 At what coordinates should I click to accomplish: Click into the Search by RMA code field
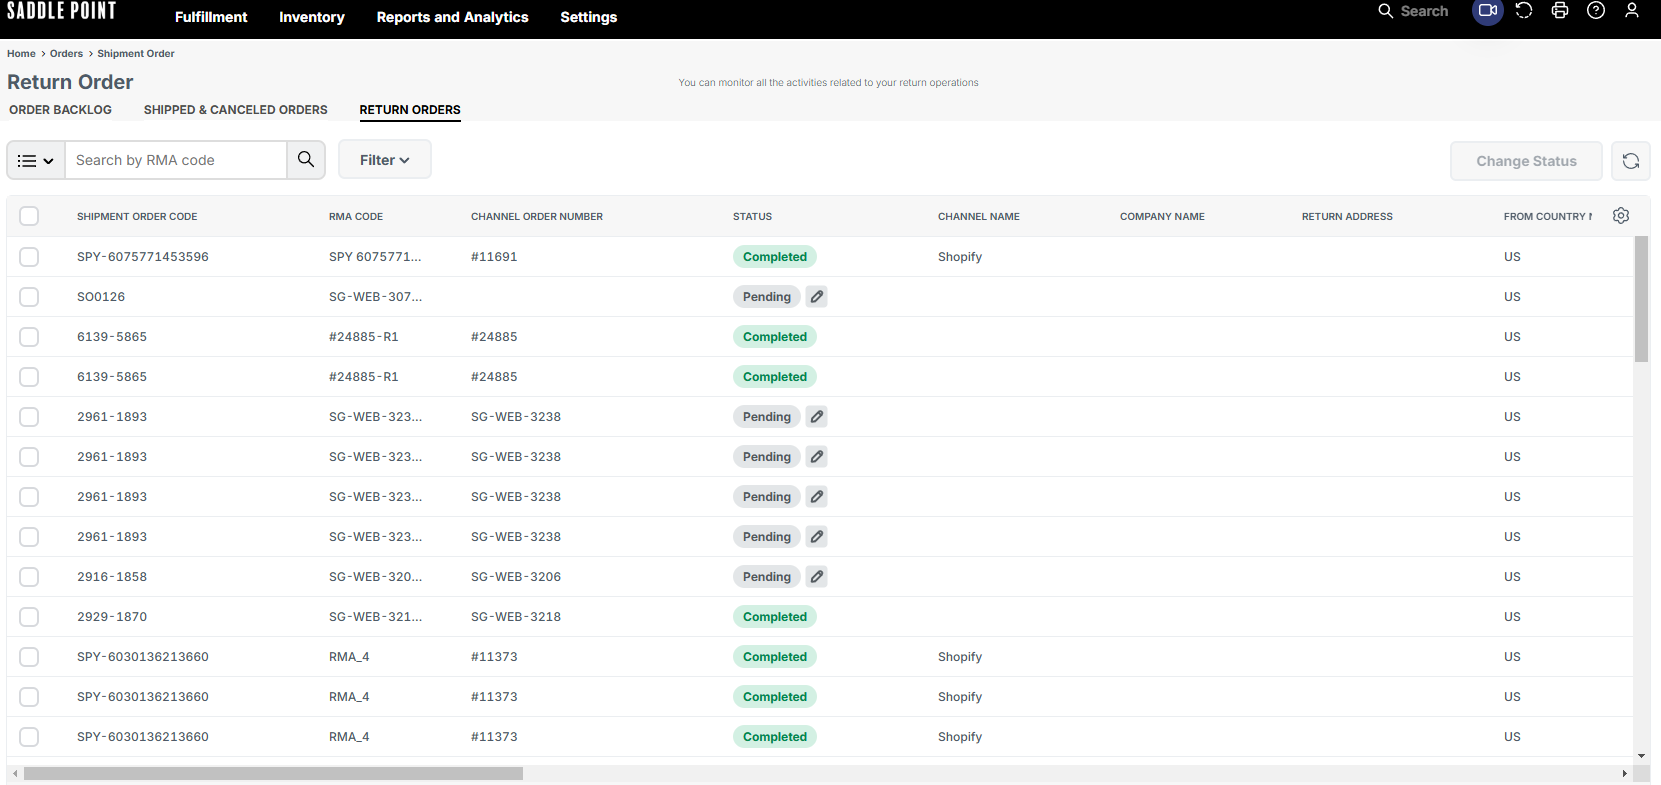tap(176, 160)
